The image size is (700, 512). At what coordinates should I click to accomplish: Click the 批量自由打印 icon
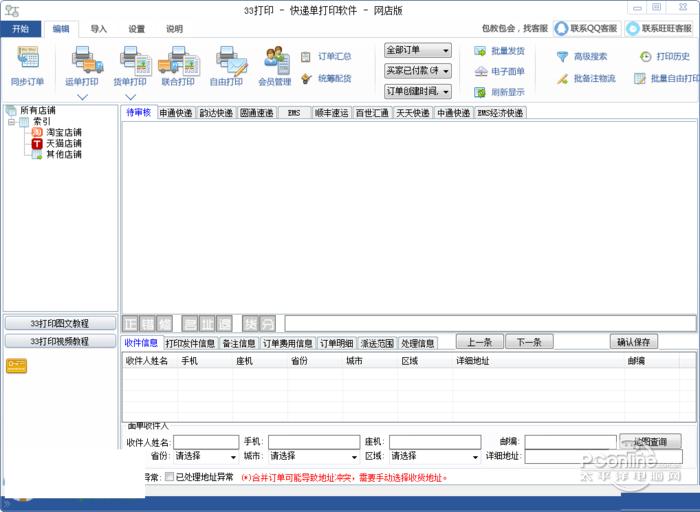640,79
